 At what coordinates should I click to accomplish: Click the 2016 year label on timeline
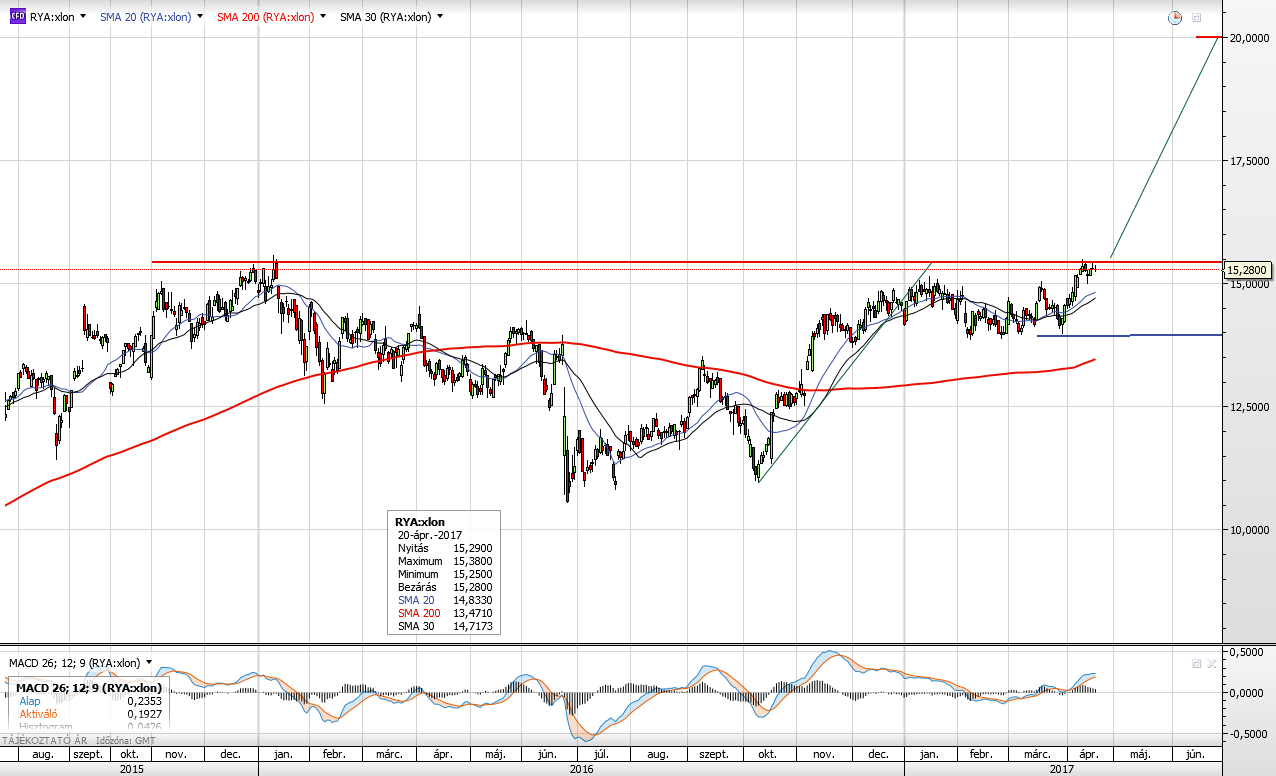[x=581, y=769]
